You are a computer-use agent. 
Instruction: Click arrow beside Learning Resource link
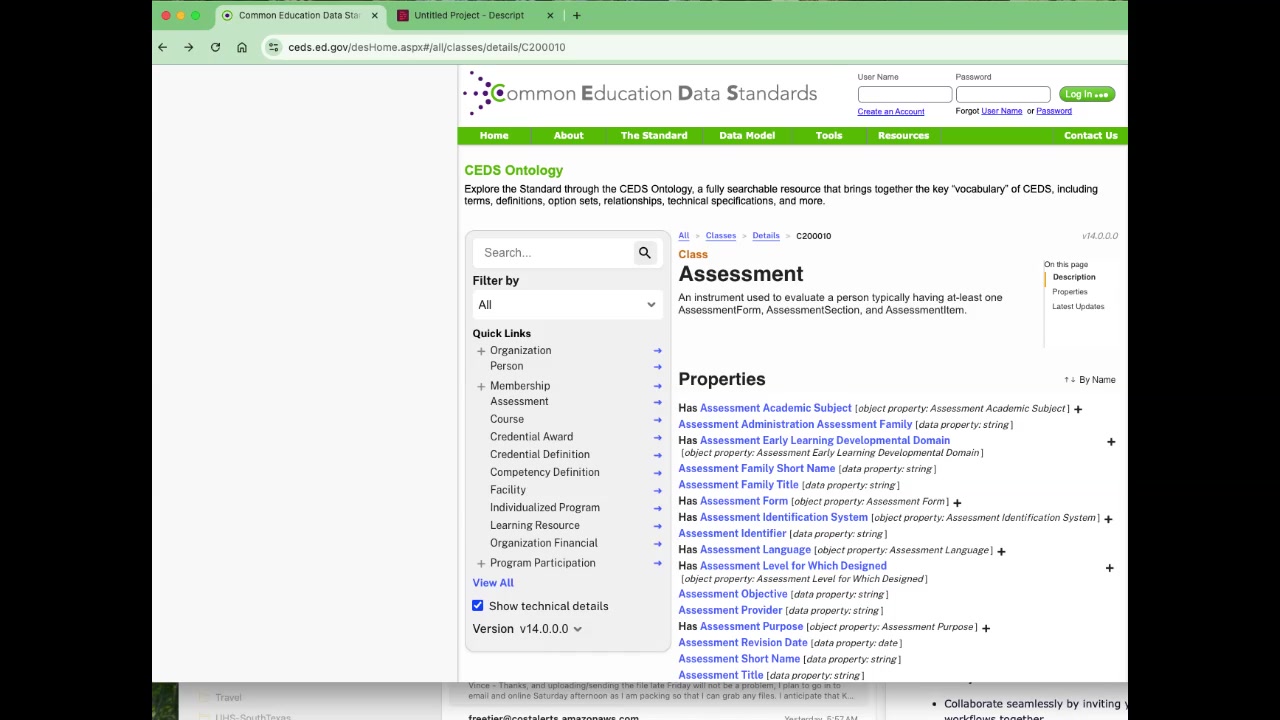pos(657,525)
